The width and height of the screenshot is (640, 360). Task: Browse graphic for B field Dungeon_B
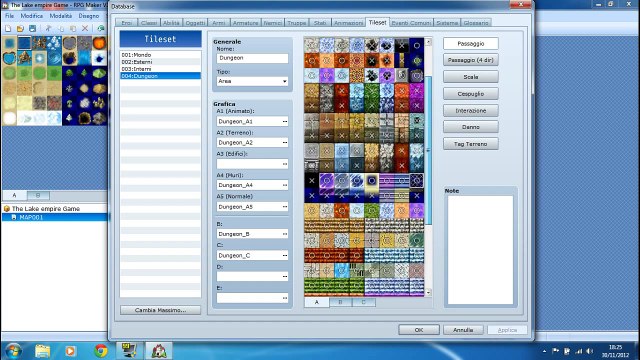point(284,234)
